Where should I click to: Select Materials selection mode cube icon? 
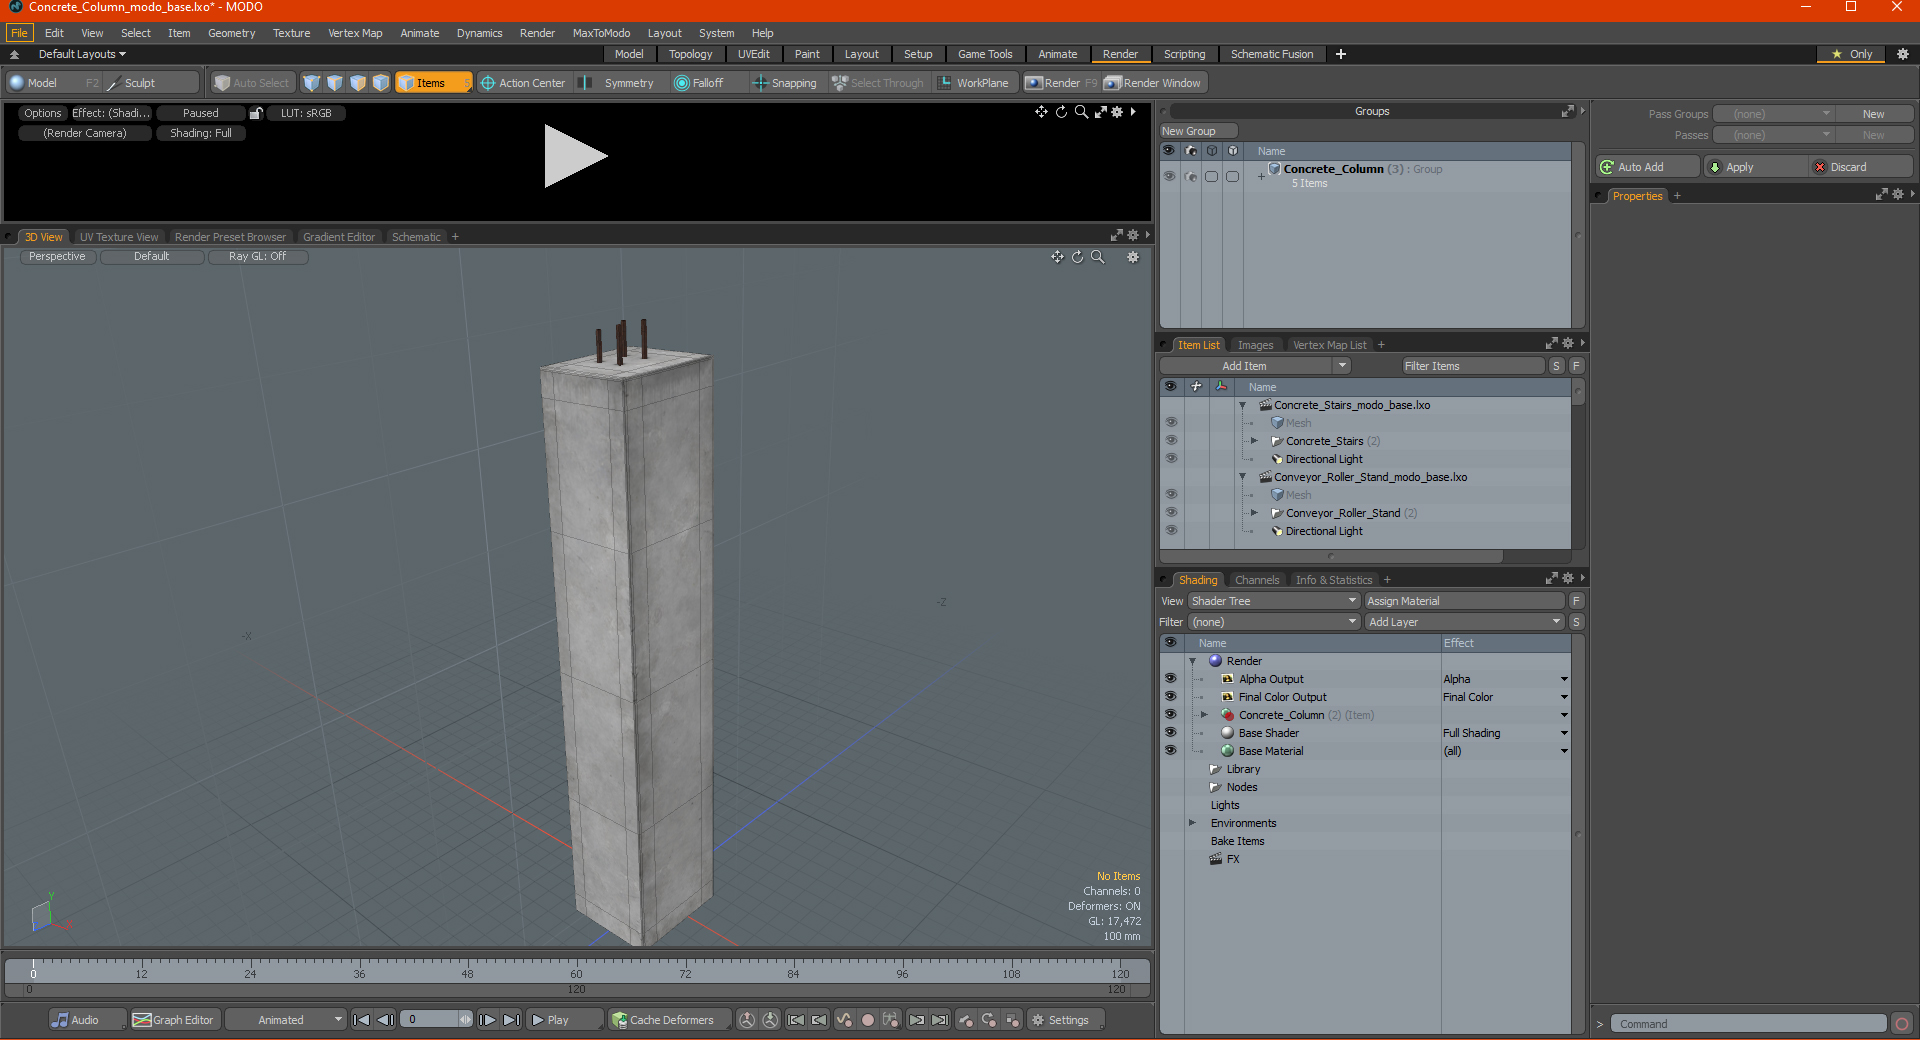pyautogui.click(x=381, y=83)
